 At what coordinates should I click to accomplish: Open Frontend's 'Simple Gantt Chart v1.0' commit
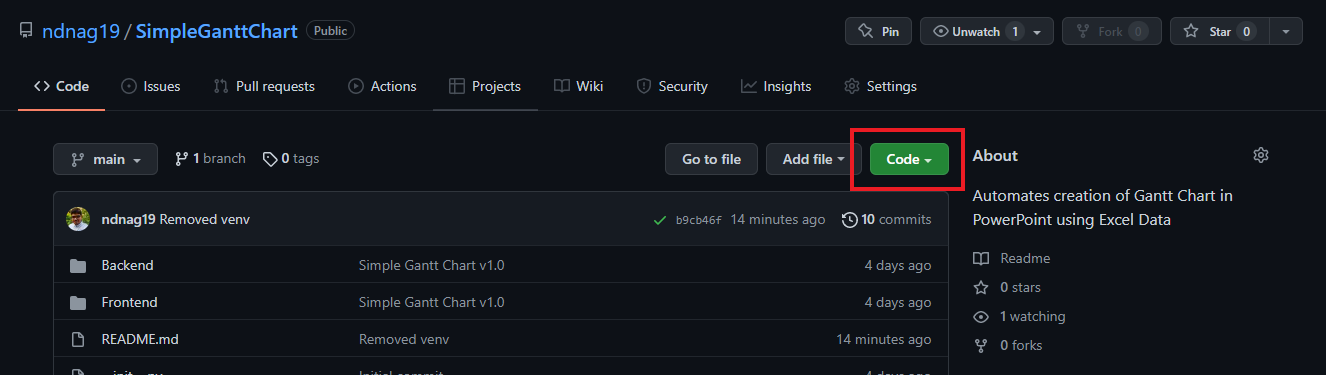[x=432, y=302]
